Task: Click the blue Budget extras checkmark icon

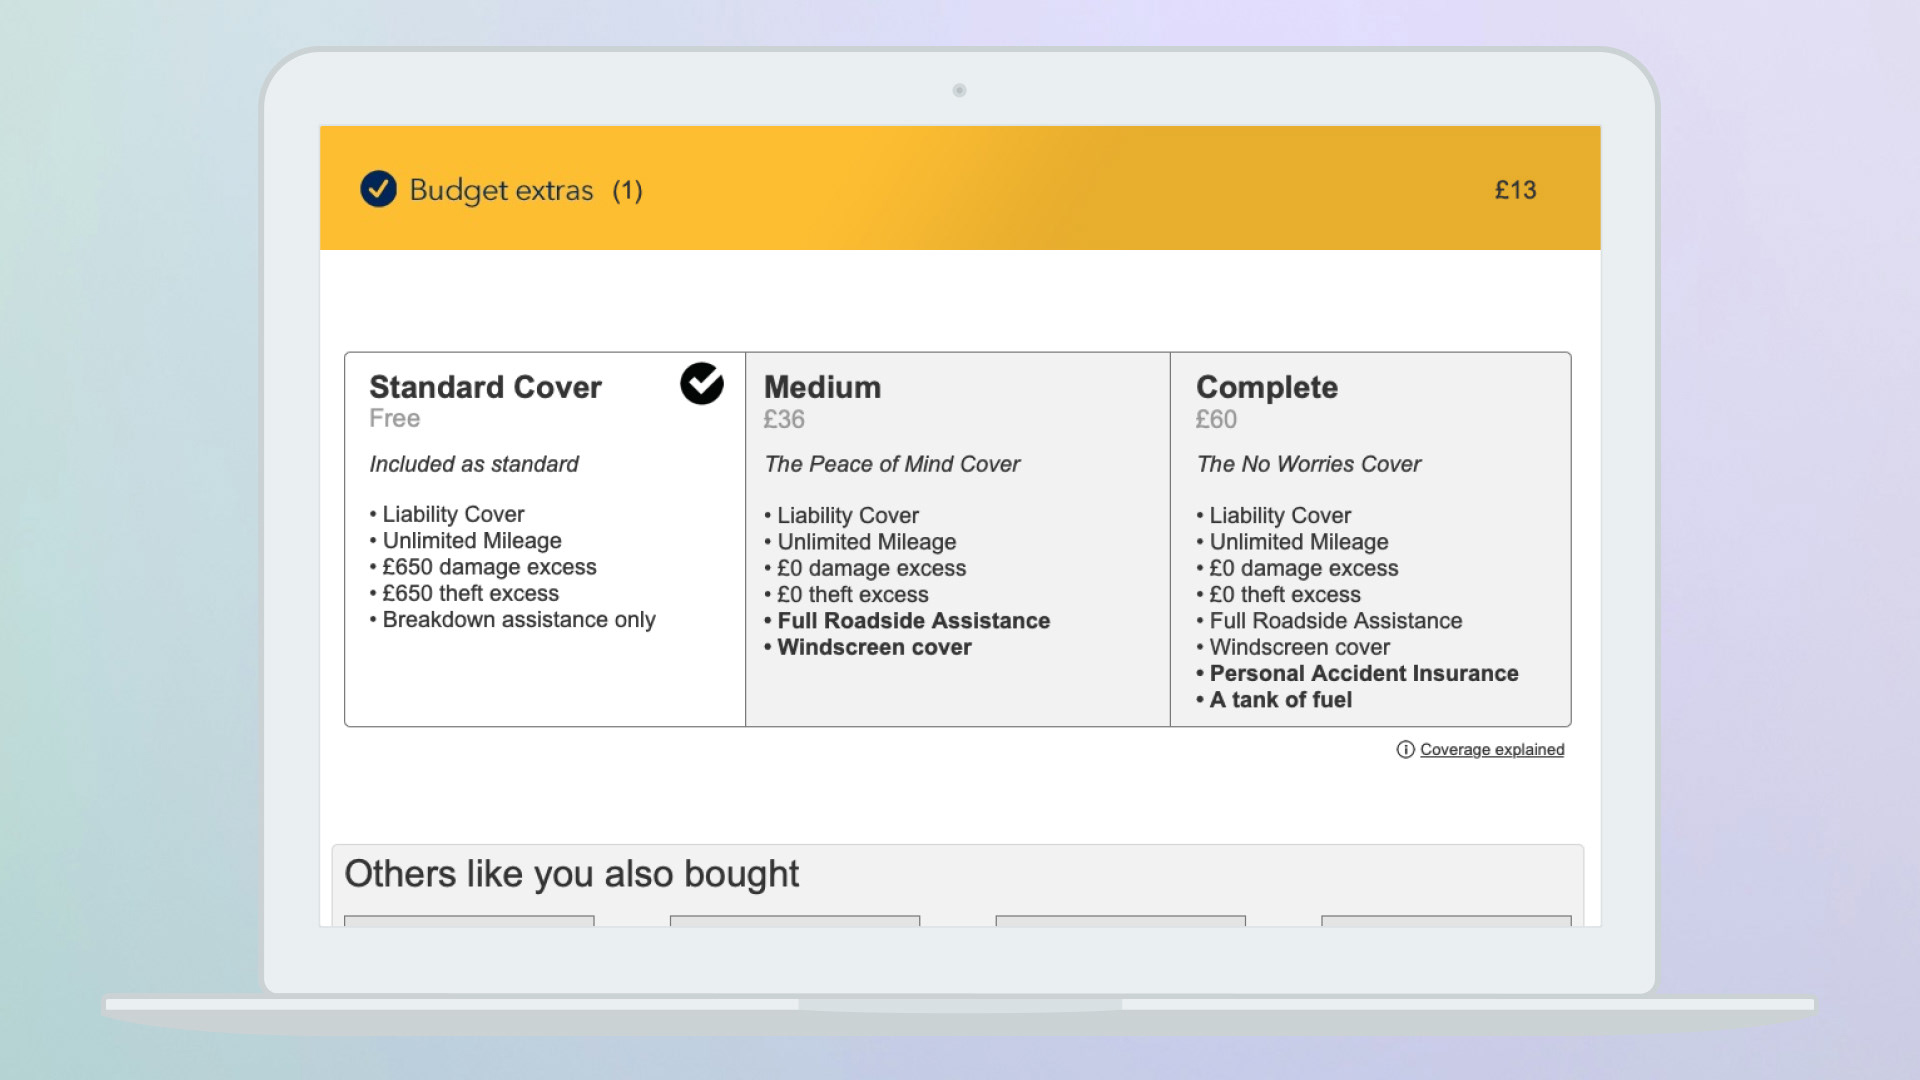Action: coord(378,188)
